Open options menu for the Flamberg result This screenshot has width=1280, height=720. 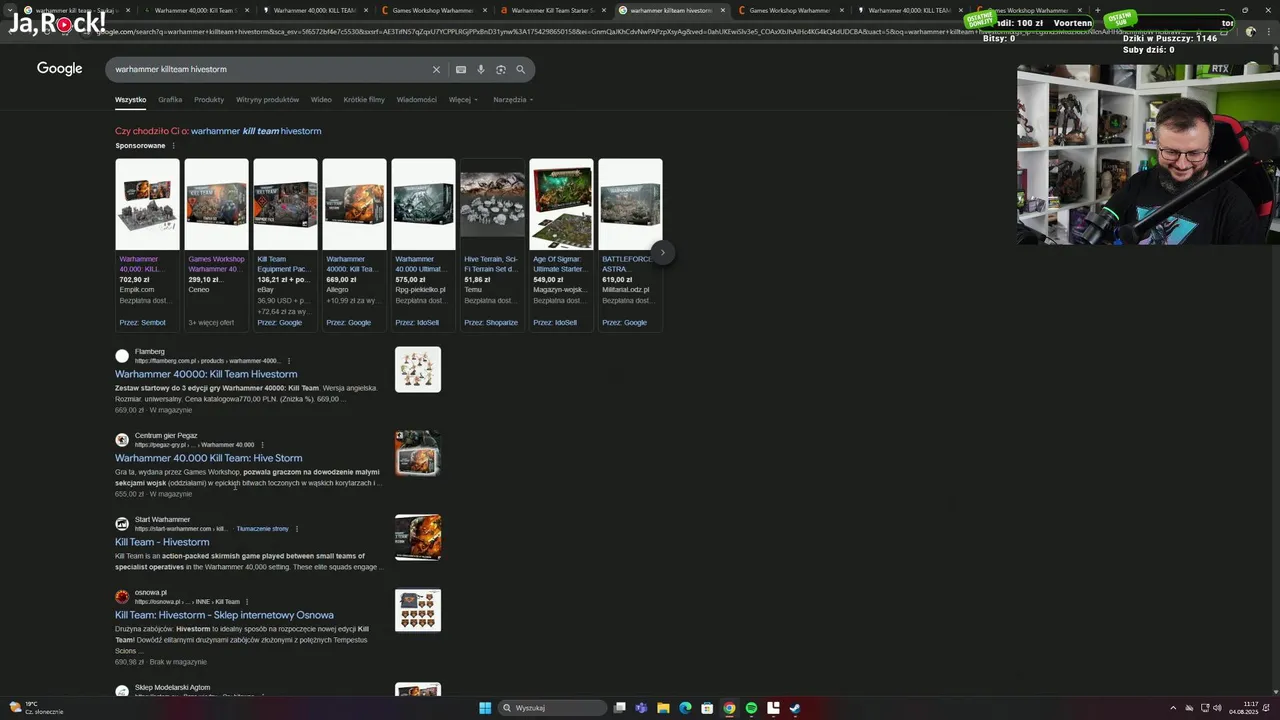pyautogui.click(x=289, y=361)
